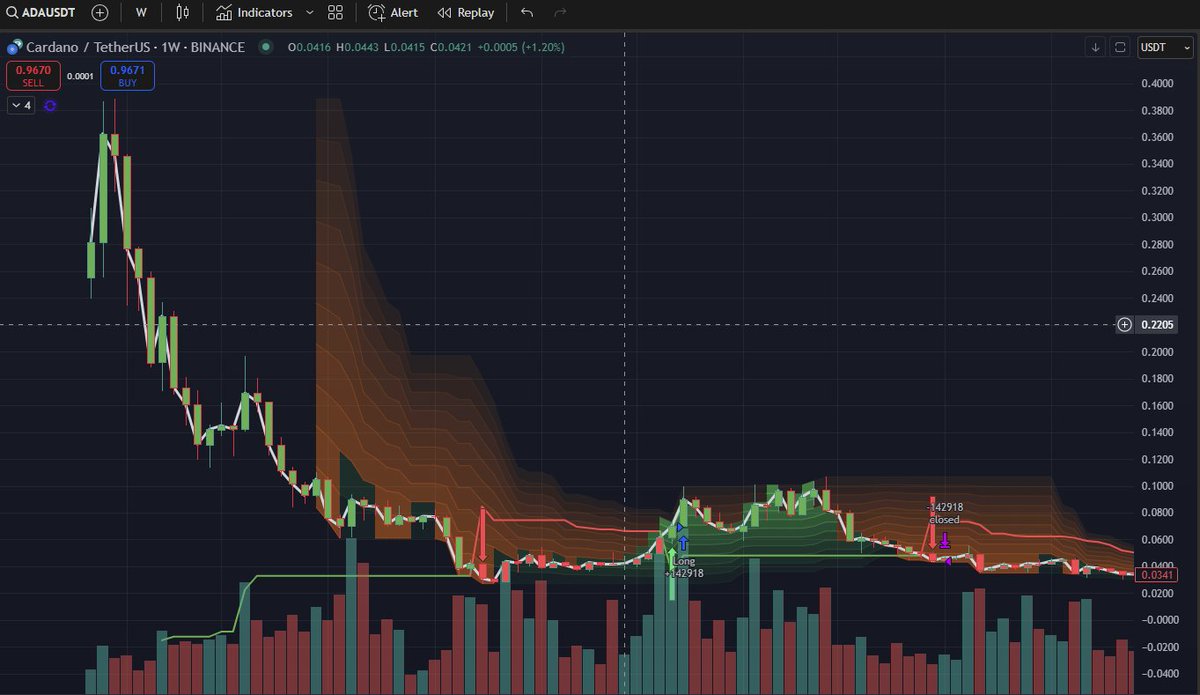Open the symbol search for ADAUSDT
1200x695 pixels.
coord(45,12)
